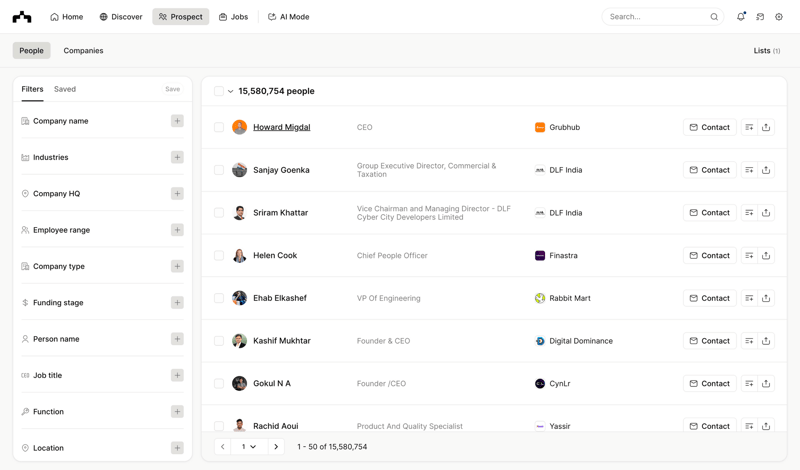Add Ehab Elkashef to a list

coord(749,298)
